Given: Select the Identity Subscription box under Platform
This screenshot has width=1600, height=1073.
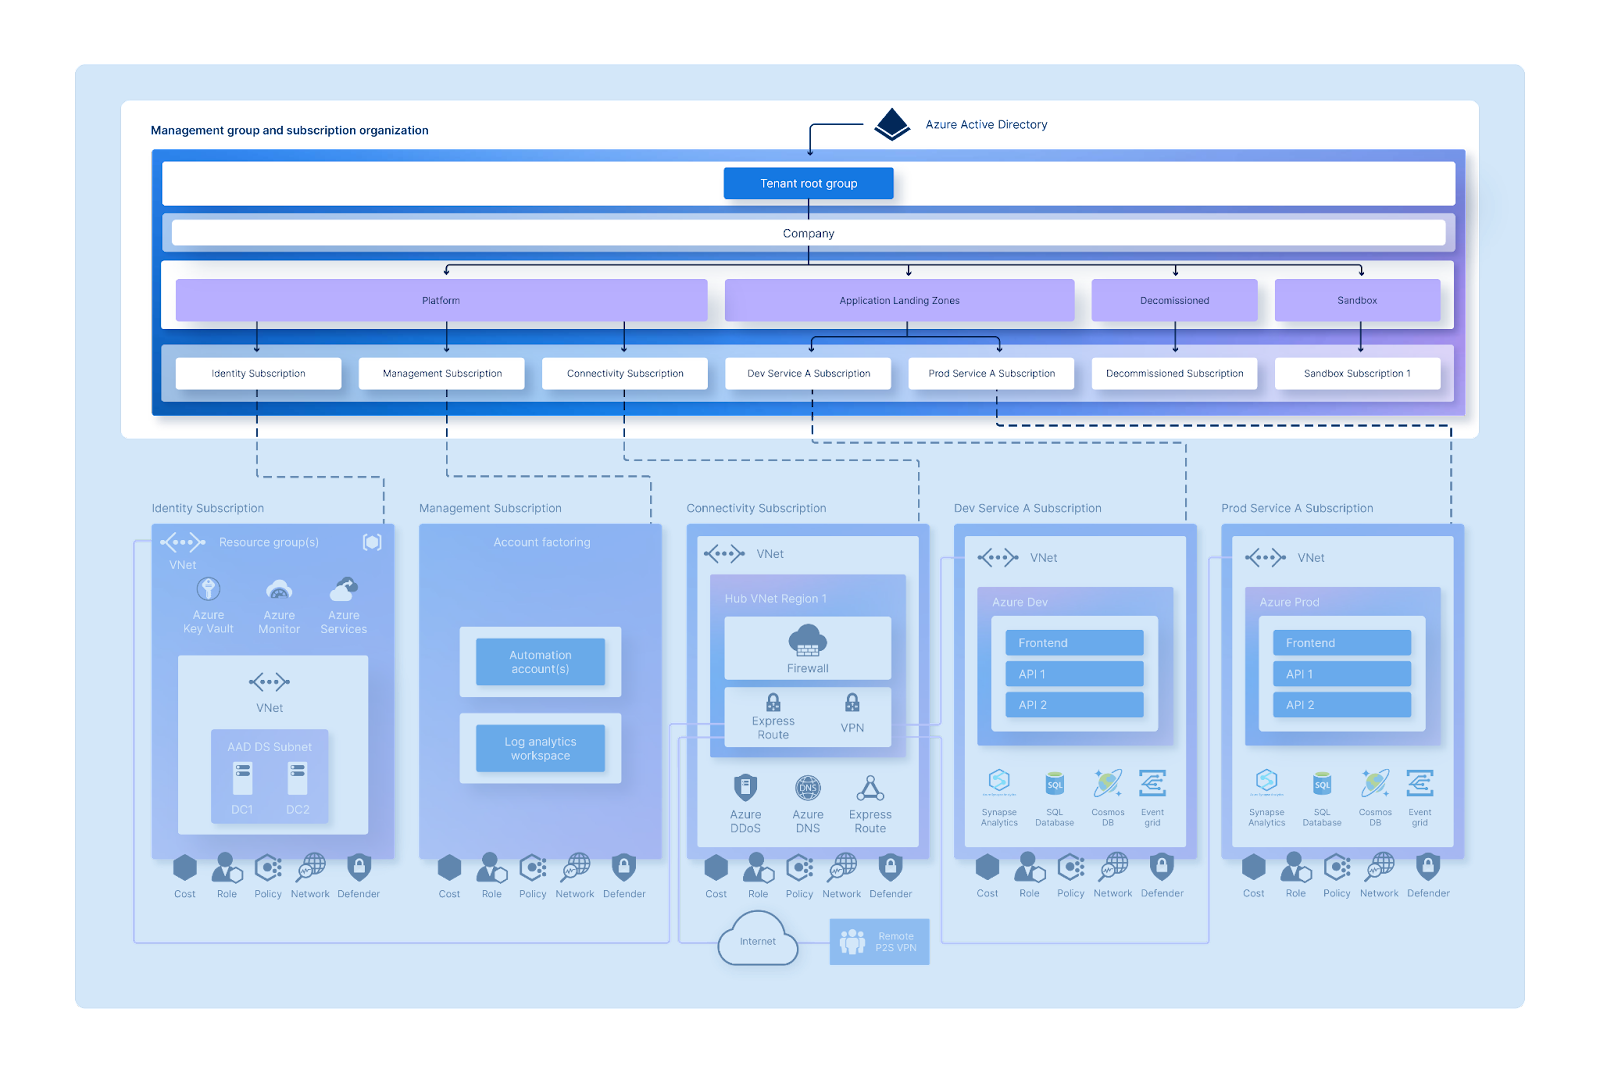Looking at the screenshot, I should (258, 373).
